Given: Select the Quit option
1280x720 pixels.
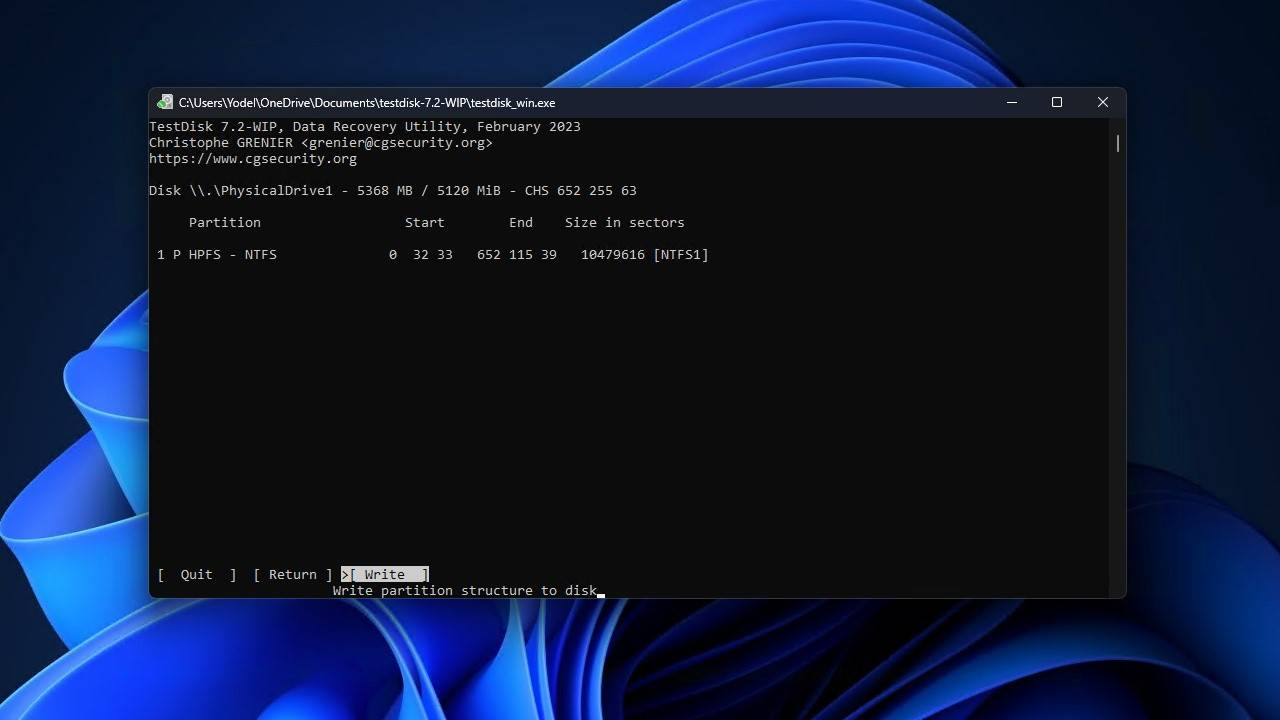Looking at the screenshot, I should 196,574.
